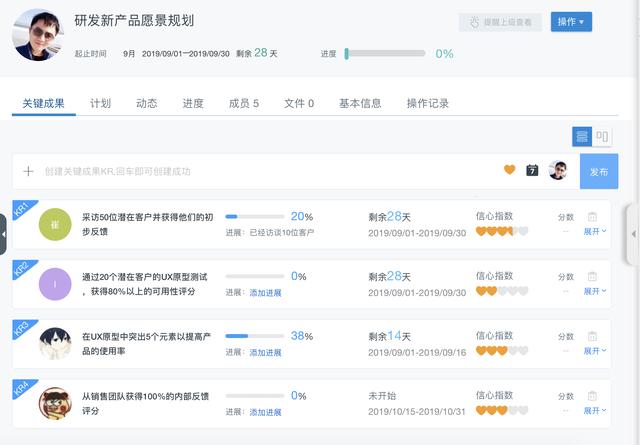Screen dimensions: 640x445
Task: Open KR2 title 通过20个潜在客户的UX原型测试
Action: coord(145,284)
